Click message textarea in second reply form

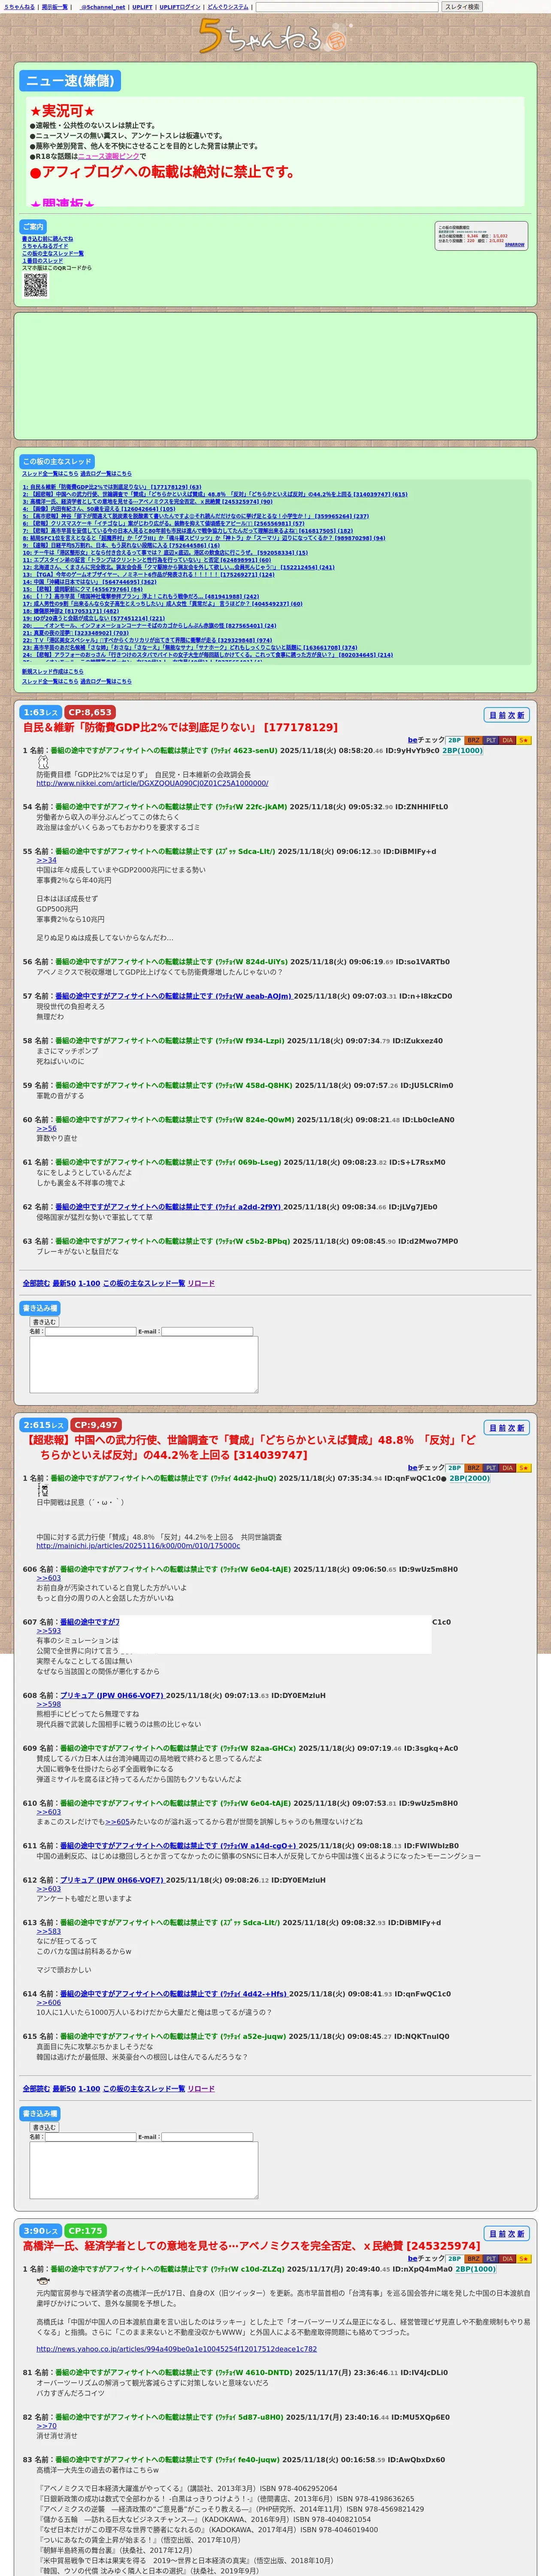pyautogui.click(x=144, y=2170)
